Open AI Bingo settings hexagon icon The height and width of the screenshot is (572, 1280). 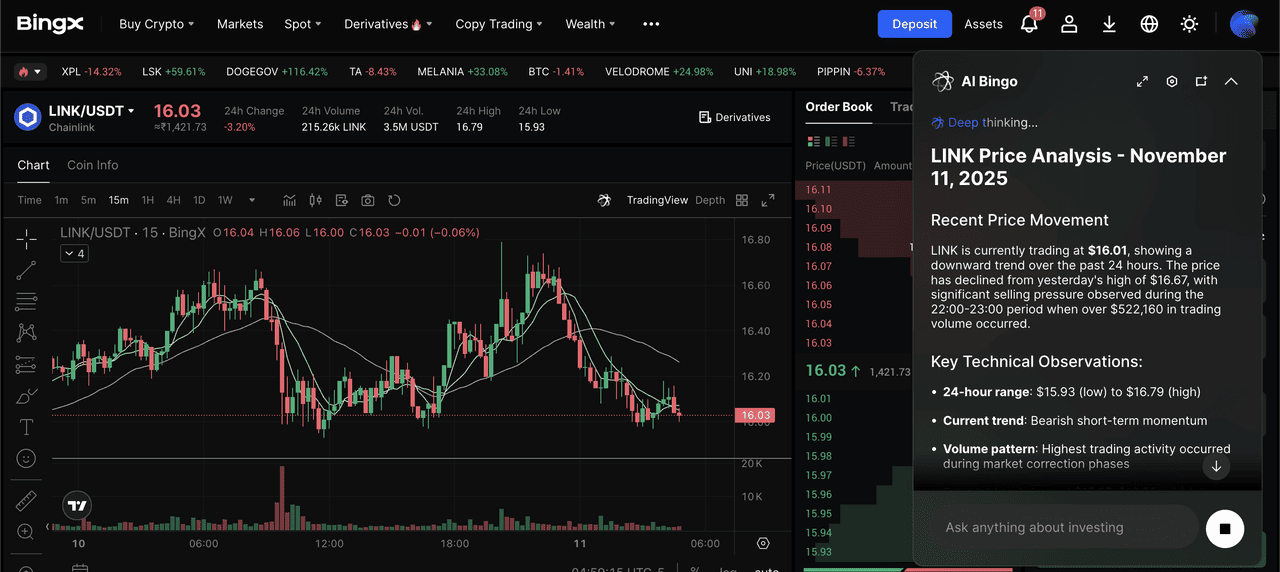1172,82
